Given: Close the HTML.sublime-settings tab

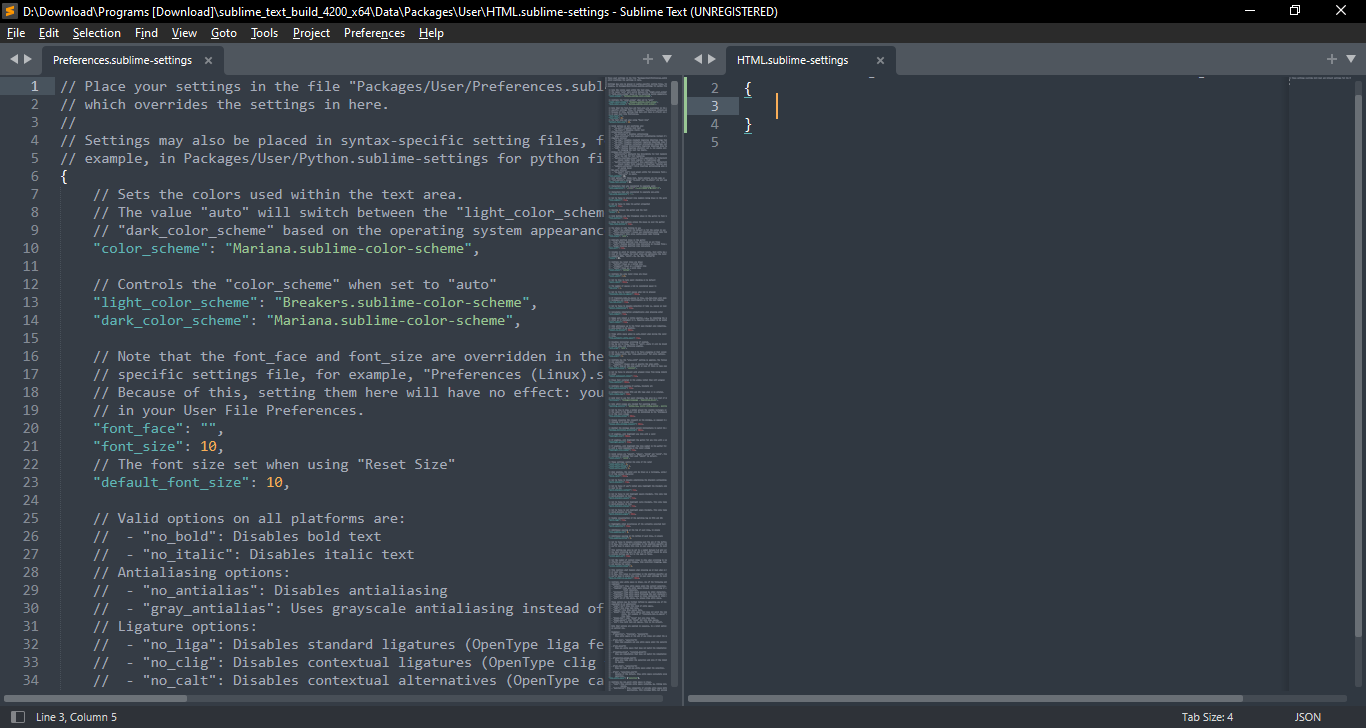Looking at the screenshot, I should [880, 61].
